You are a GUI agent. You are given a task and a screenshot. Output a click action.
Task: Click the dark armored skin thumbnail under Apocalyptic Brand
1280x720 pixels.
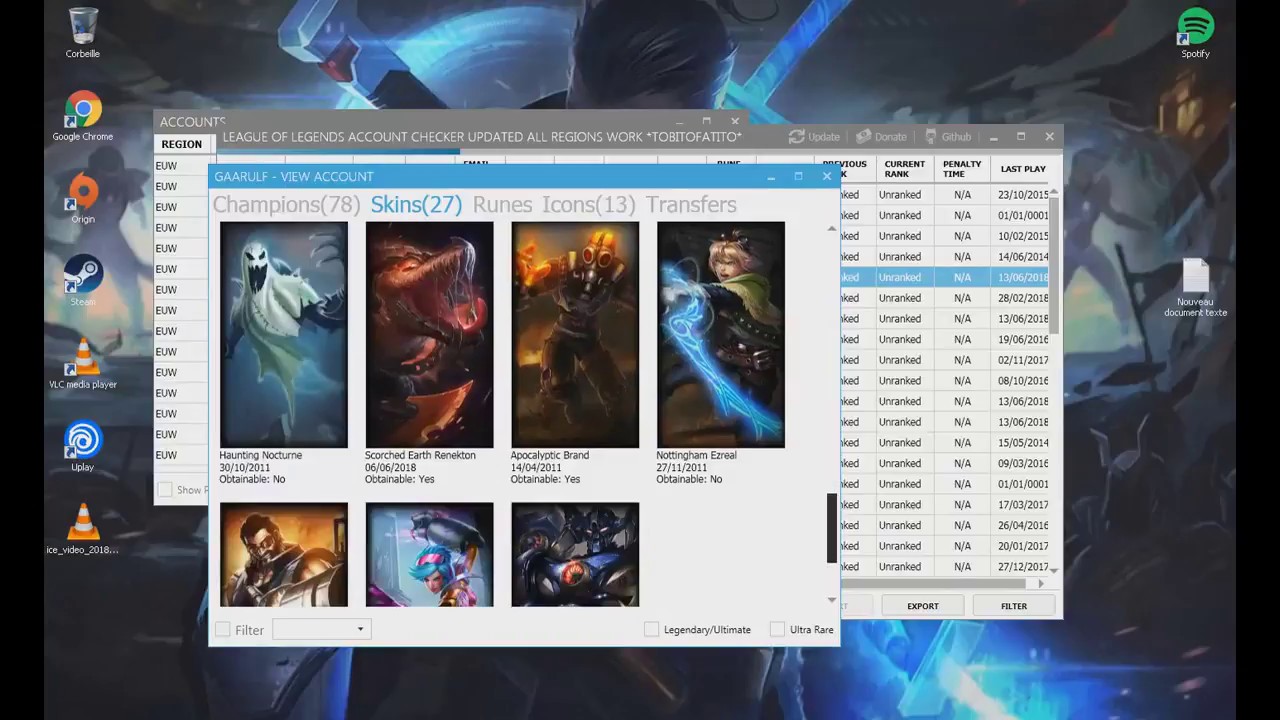pyautogui.click(x=575, y=555)
